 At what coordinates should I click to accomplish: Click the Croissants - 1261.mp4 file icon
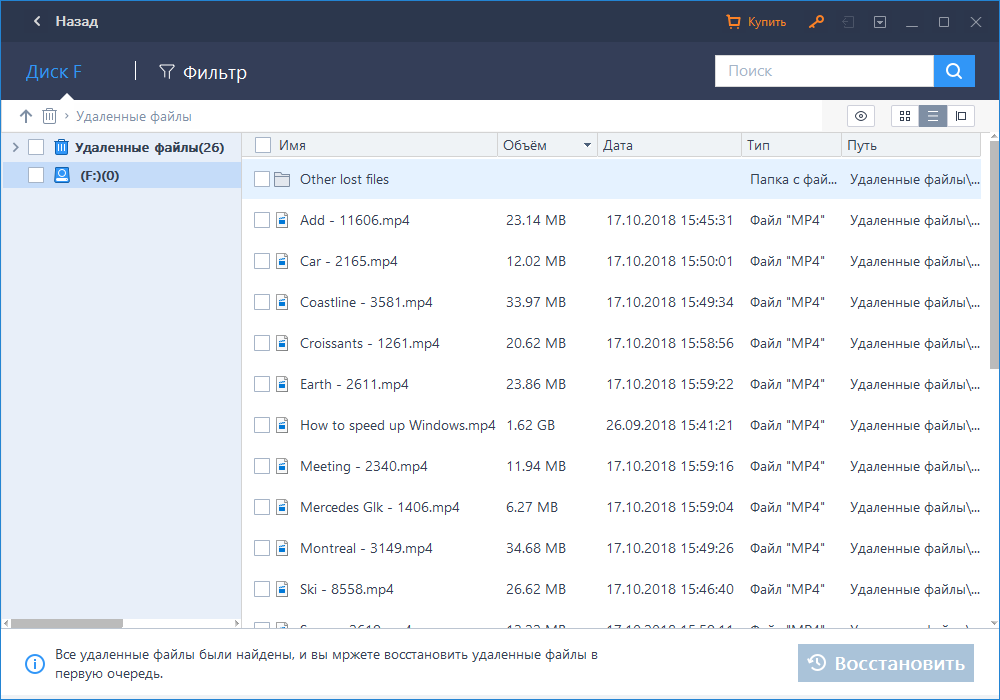(282, 343)
